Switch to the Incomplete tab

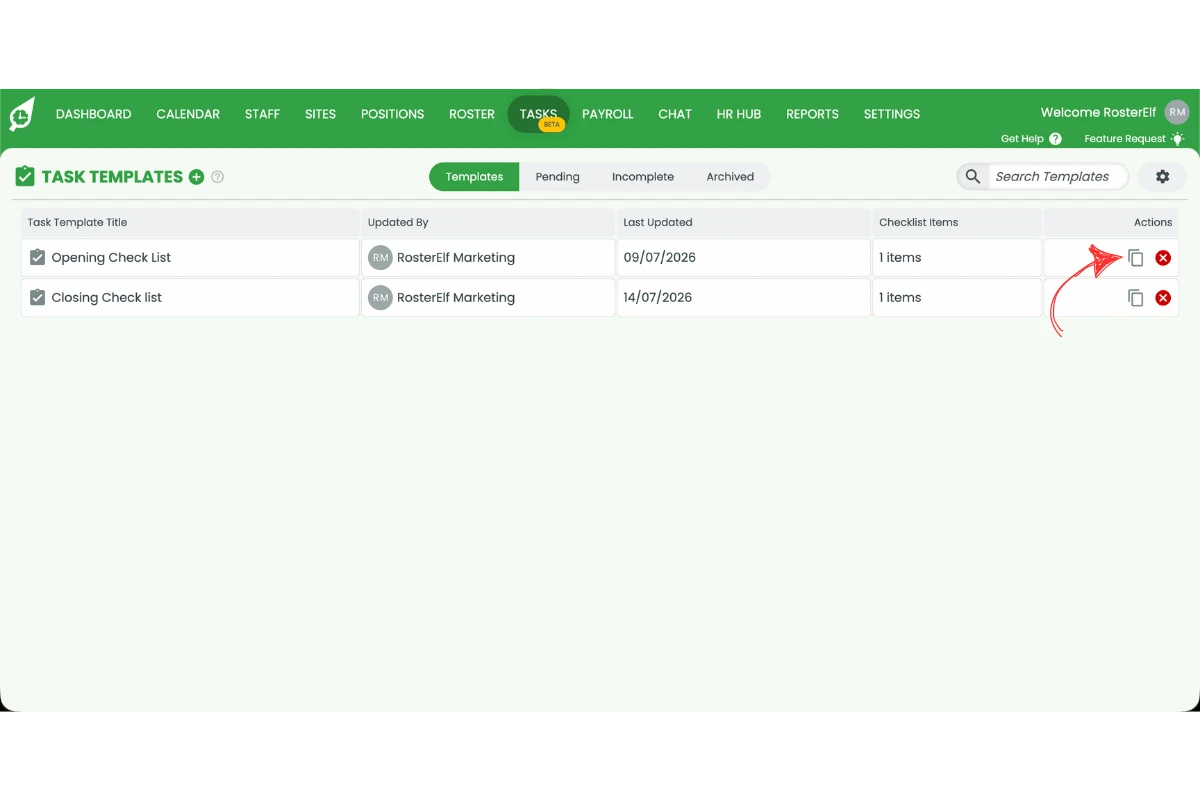(643, 177)
